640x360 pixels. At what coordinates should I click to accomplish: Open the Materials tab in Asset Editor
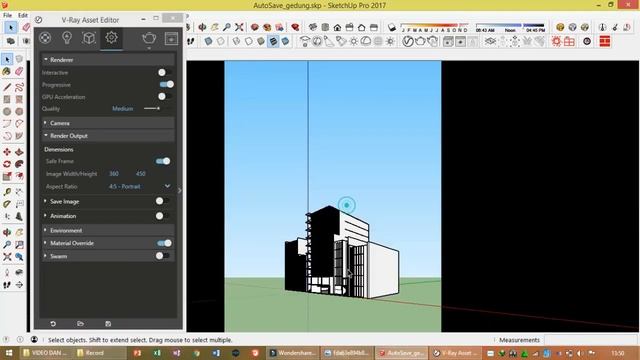click(45, 38)
